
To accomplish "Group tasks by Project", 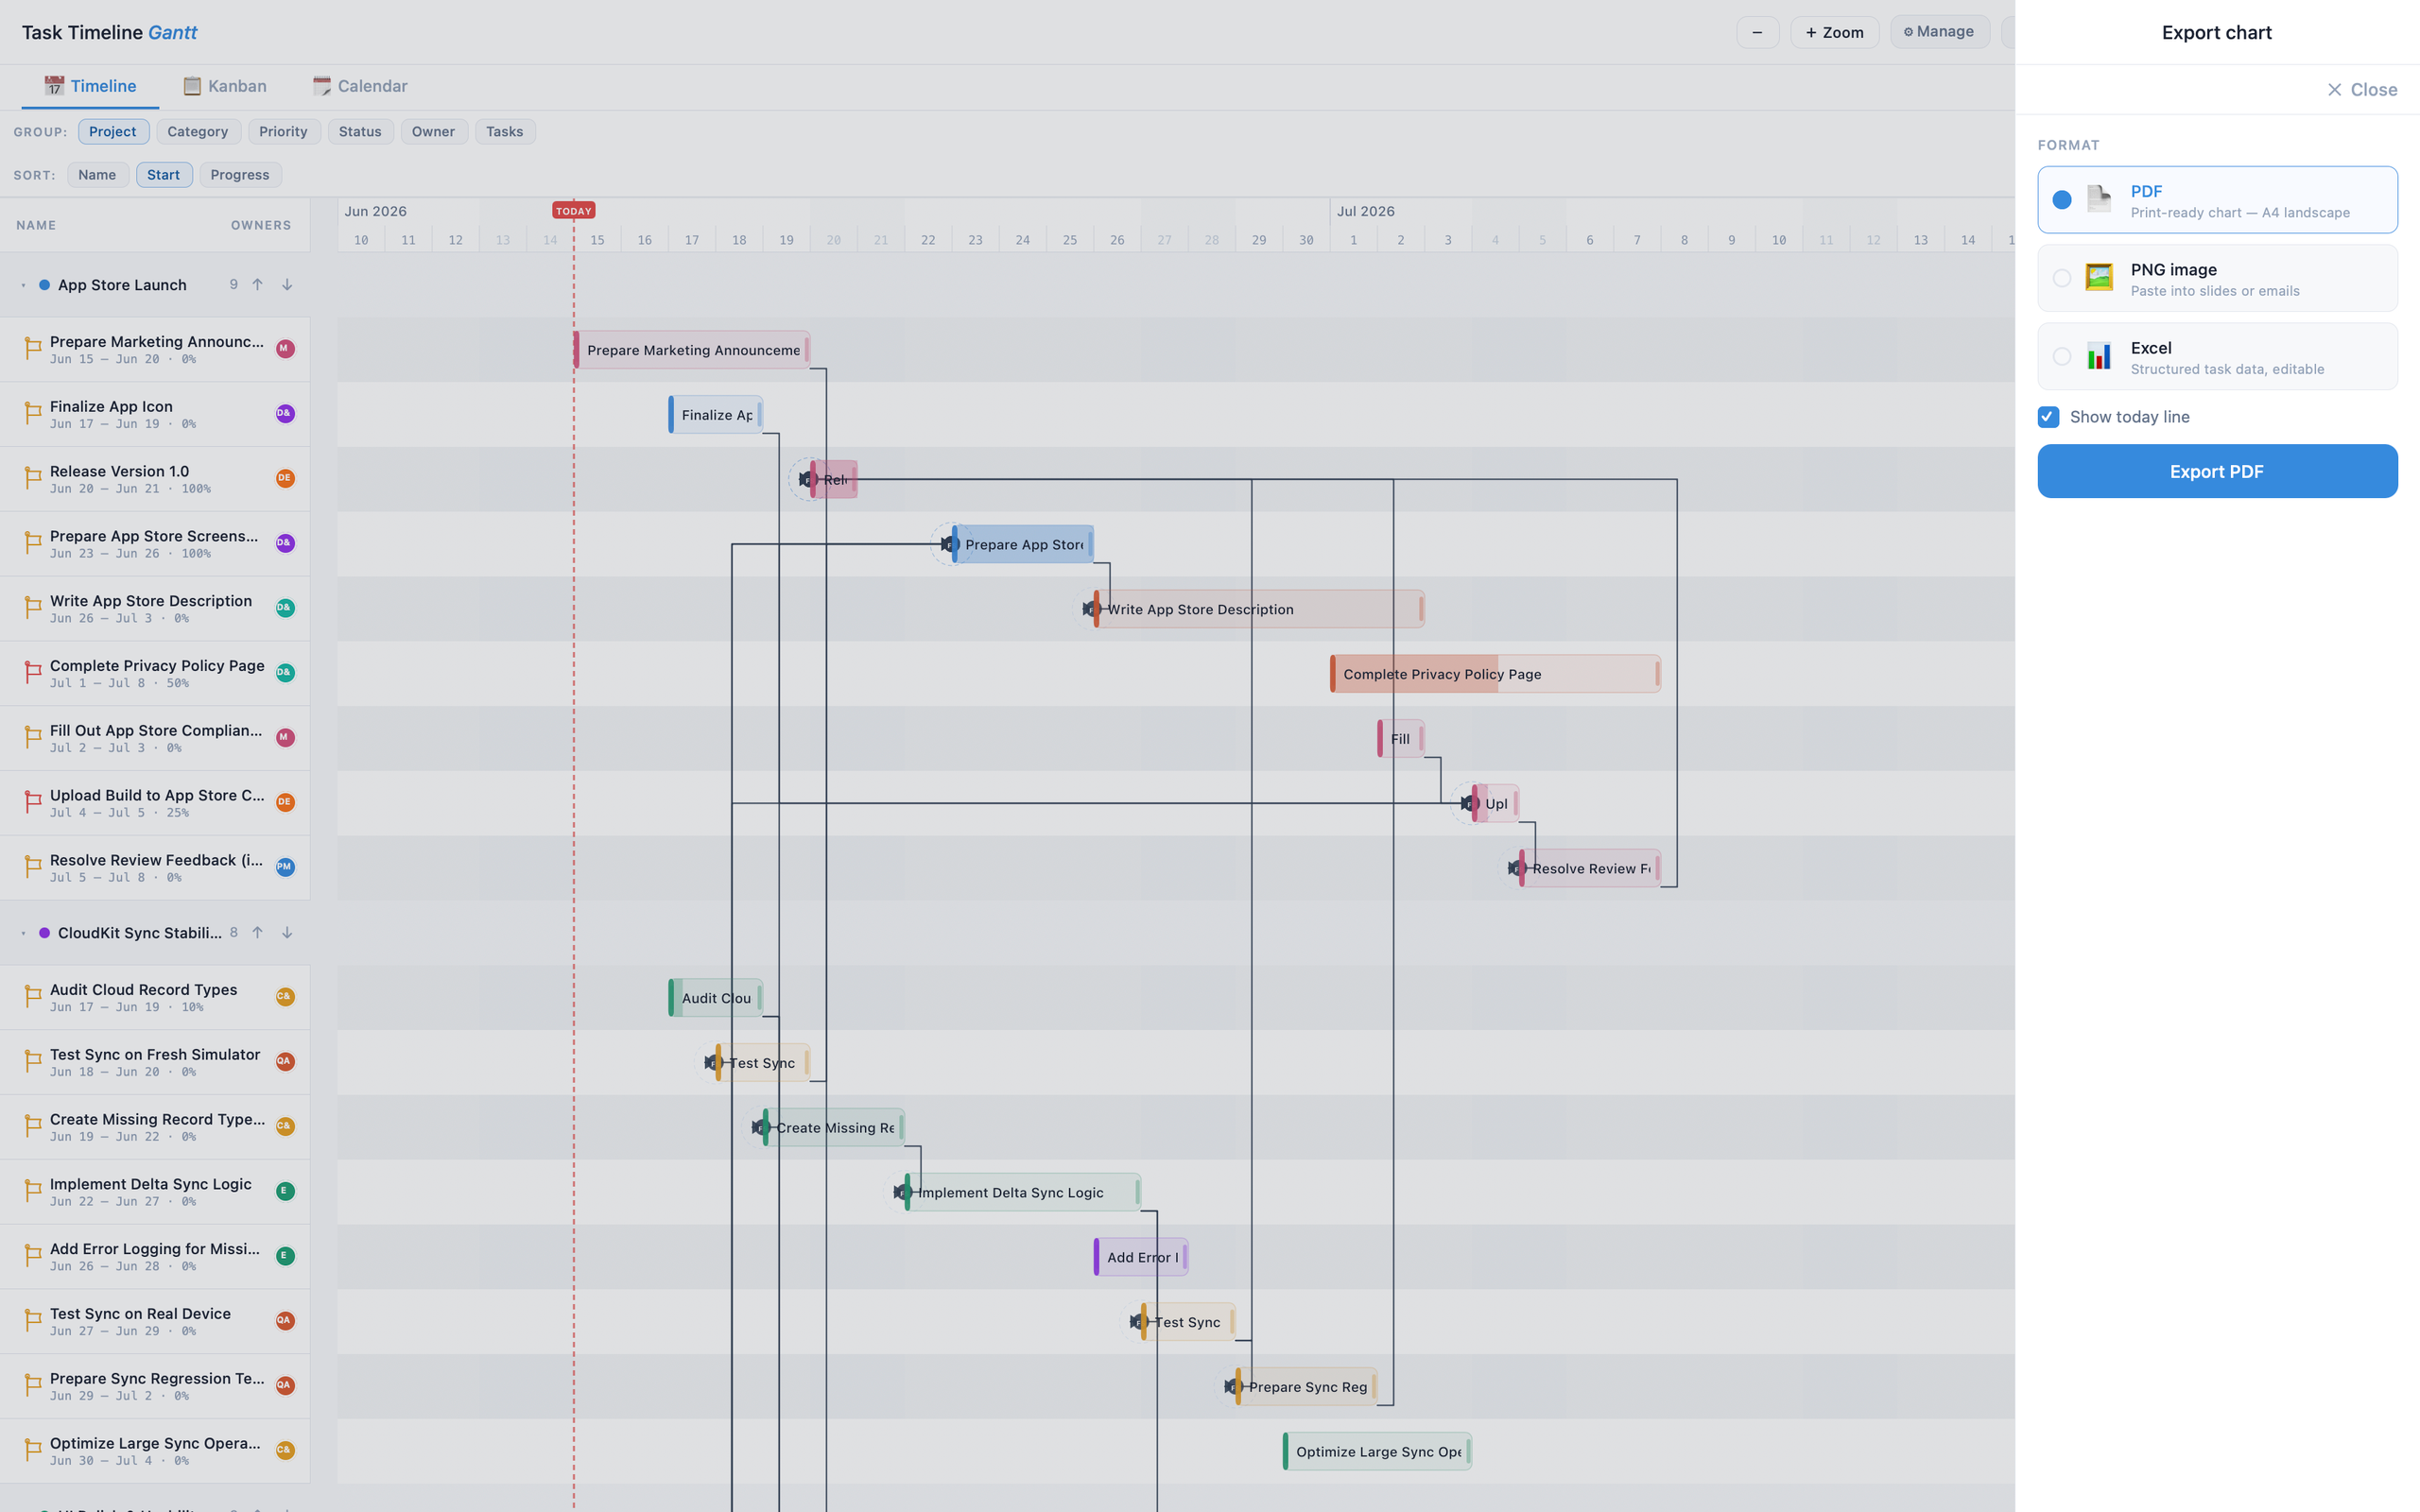I will click(x=113, y=132).
